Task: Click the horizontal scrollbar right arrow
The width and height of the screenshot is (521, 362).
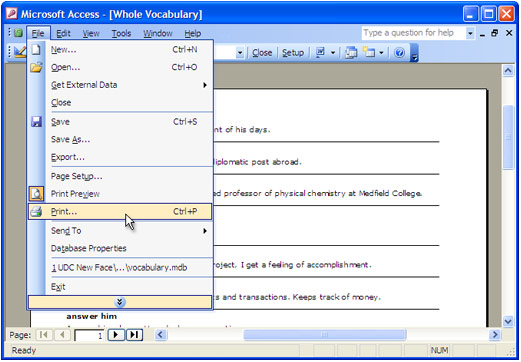Action: [x=495, y=334]
